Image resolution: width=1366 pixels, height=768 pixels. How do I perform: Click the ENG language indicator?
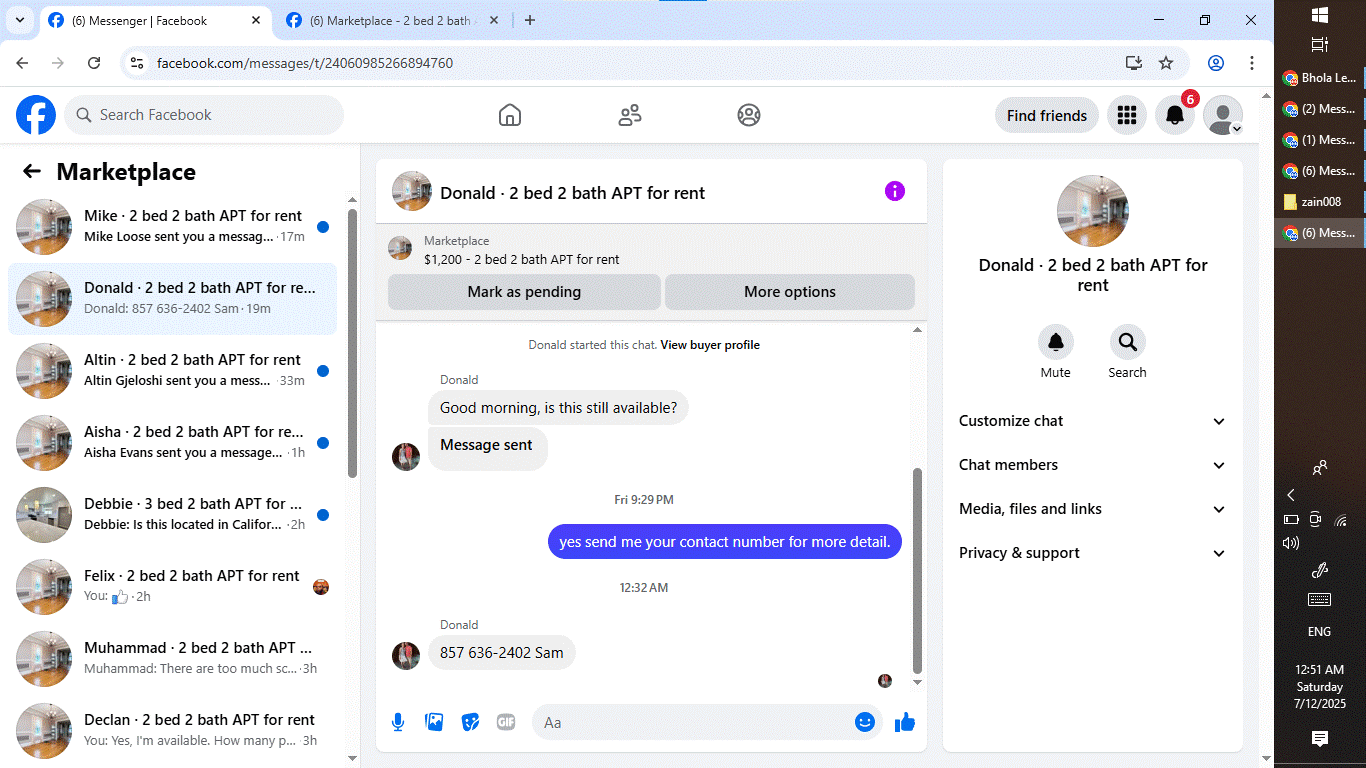1319,632
